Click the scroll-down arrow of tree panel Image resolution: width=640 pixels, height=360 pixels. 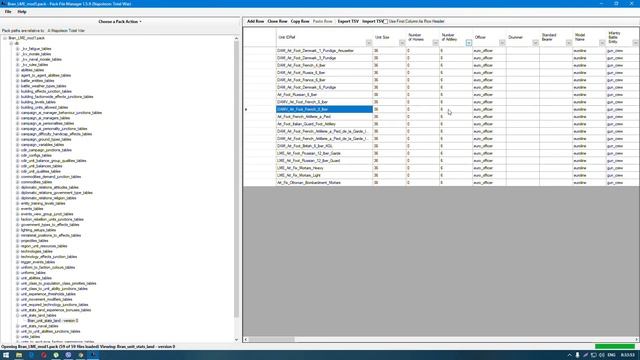coord(236,340)
